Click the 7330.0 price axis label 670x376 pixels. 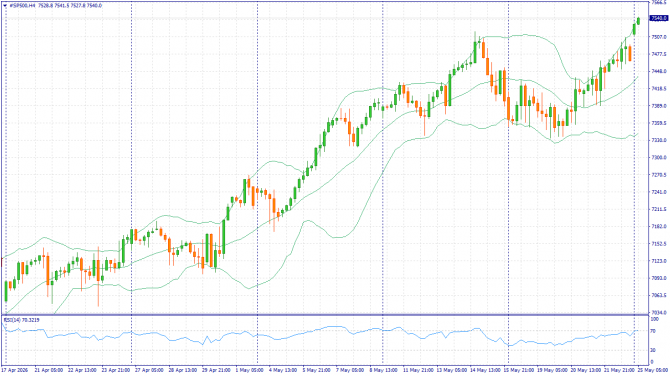pyautogui.click(x=658, y=140)
